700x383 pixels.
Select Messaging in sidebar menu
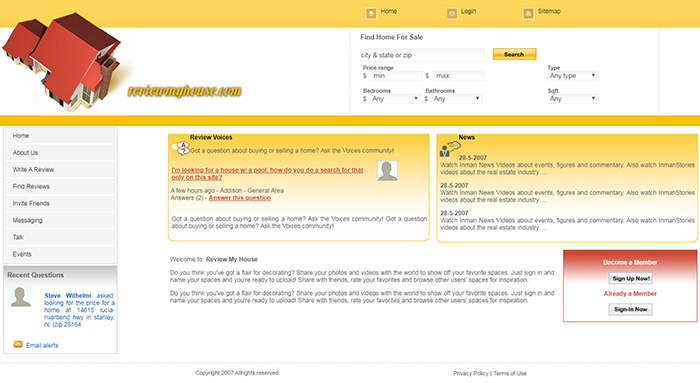[x=61, y=221]
